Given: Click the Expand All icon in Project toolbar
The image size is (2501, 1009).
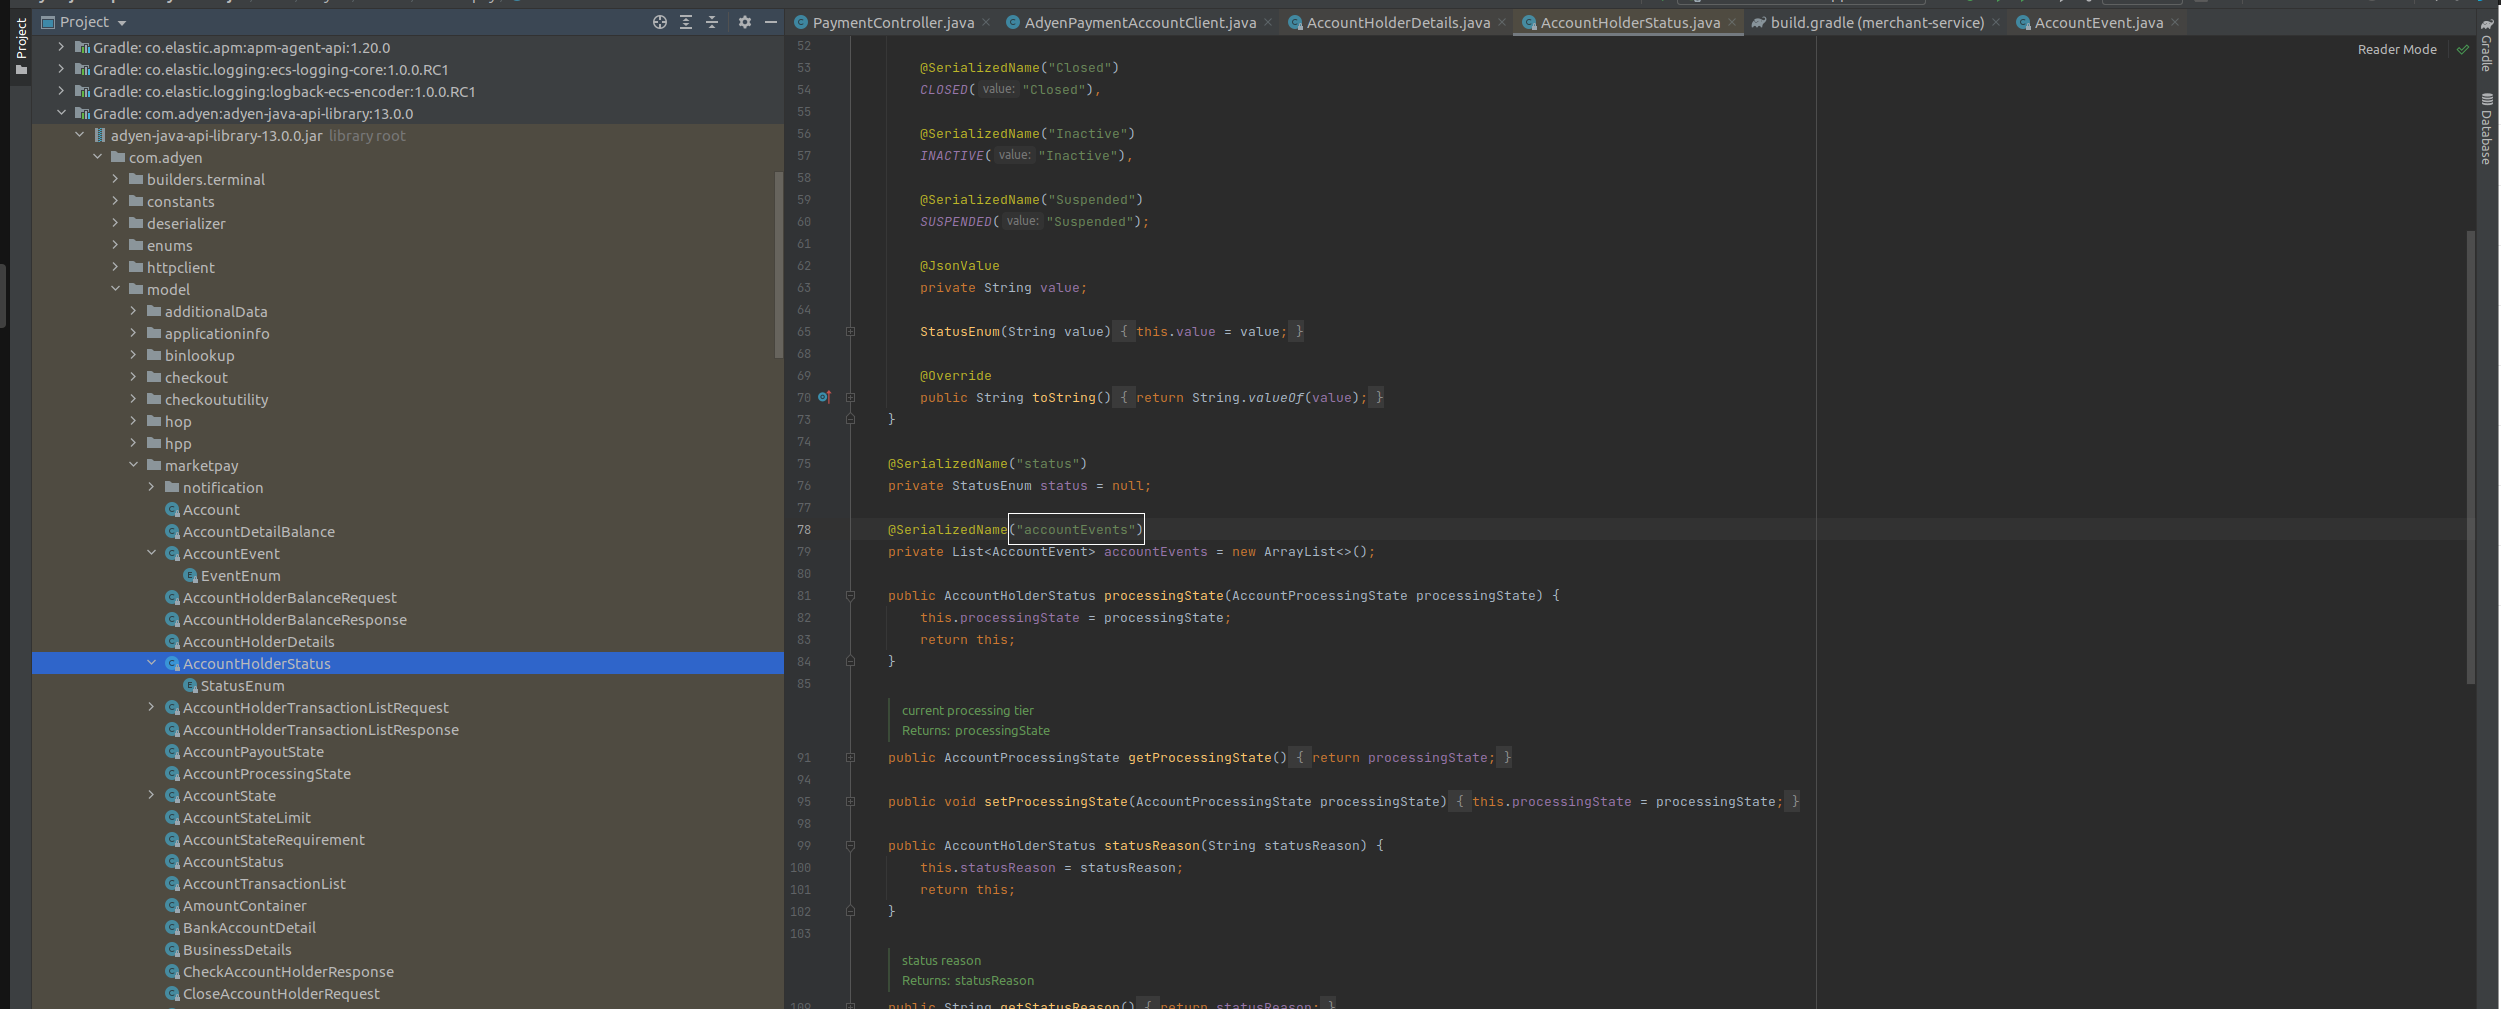Looking at the screenshot, I should tap(685, 21).
